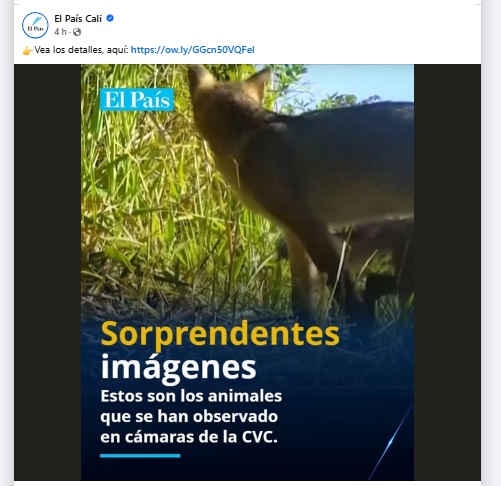Click the fox's ear in the video
The height and width of the screenshot is (486, 501).
tap(258, 83)
